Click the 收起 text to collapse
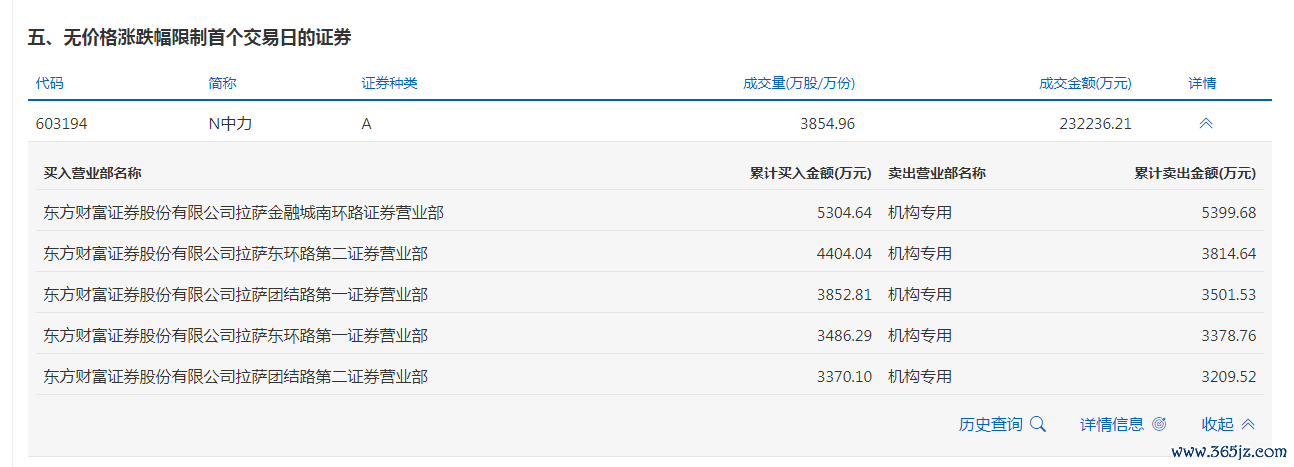The width and height of the screenshot is (1294, 467). pos(1217,424)
